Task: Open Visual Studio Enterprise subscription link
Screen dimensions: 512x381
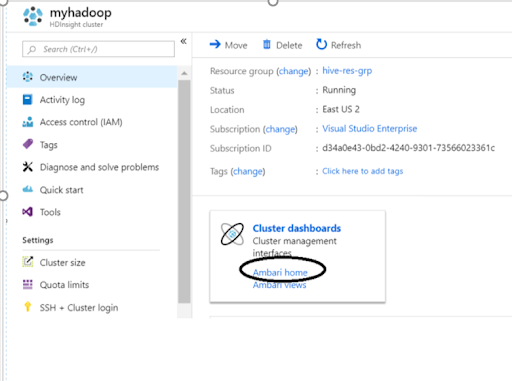Action: point(370,129)
